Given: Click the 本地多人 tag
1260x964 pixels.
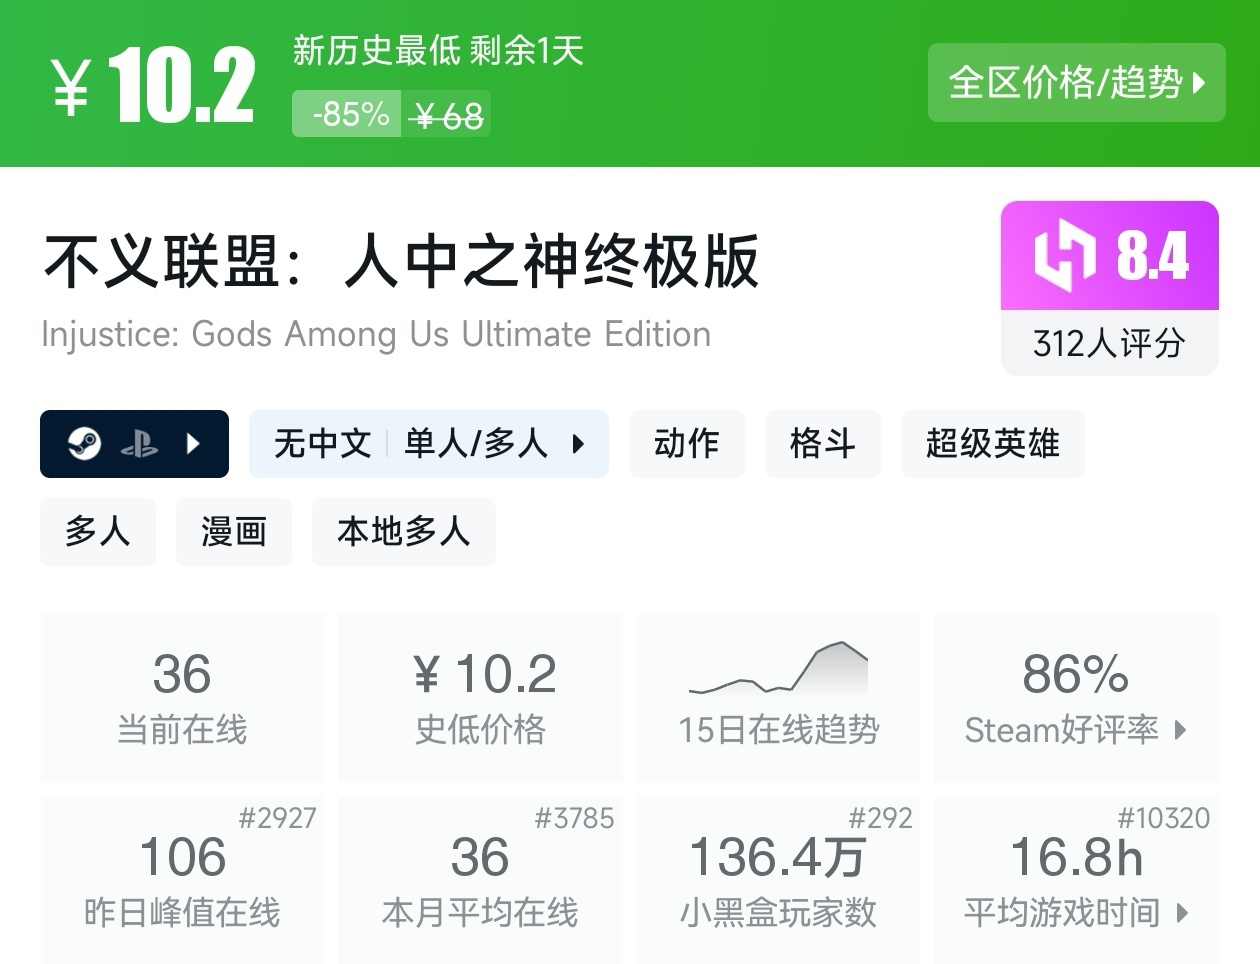Looking at the screenshot, I should (x=403, y=532).
